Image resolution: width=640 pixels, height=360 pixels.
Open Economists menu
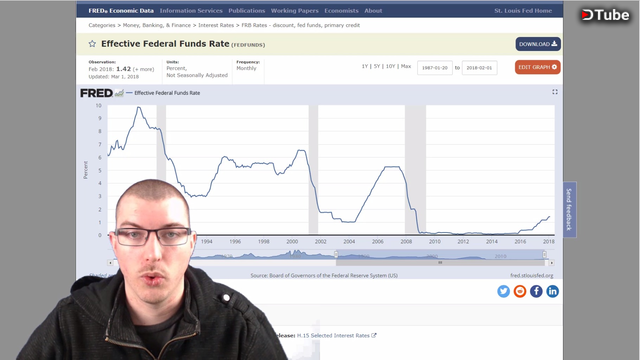pos(341,11)
